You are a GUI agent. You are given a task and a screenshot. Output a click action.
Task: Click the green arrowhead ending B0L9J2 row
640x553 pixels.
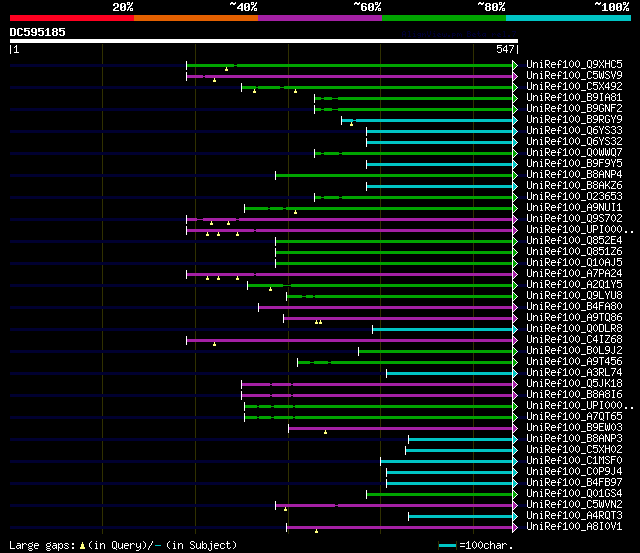[515, 351]
